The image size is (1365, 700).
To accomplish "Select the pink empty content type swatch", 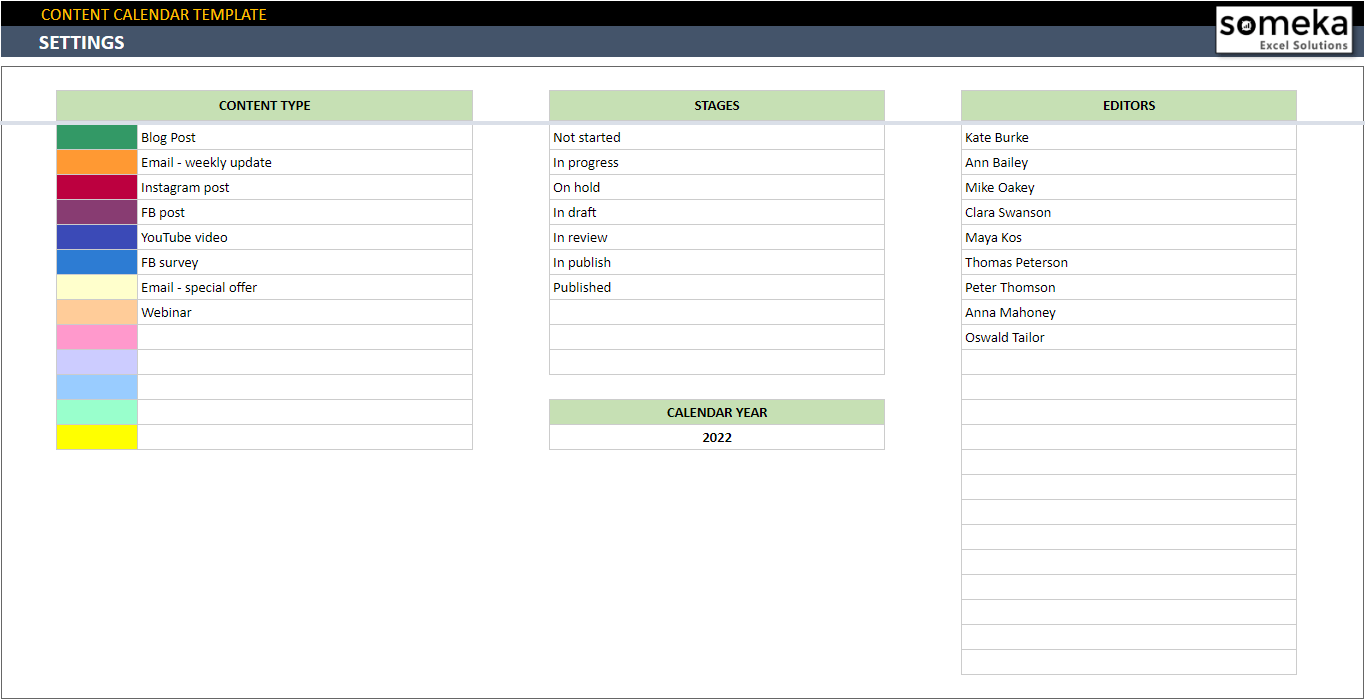I will pyautogui.click(x=97, y=337).
